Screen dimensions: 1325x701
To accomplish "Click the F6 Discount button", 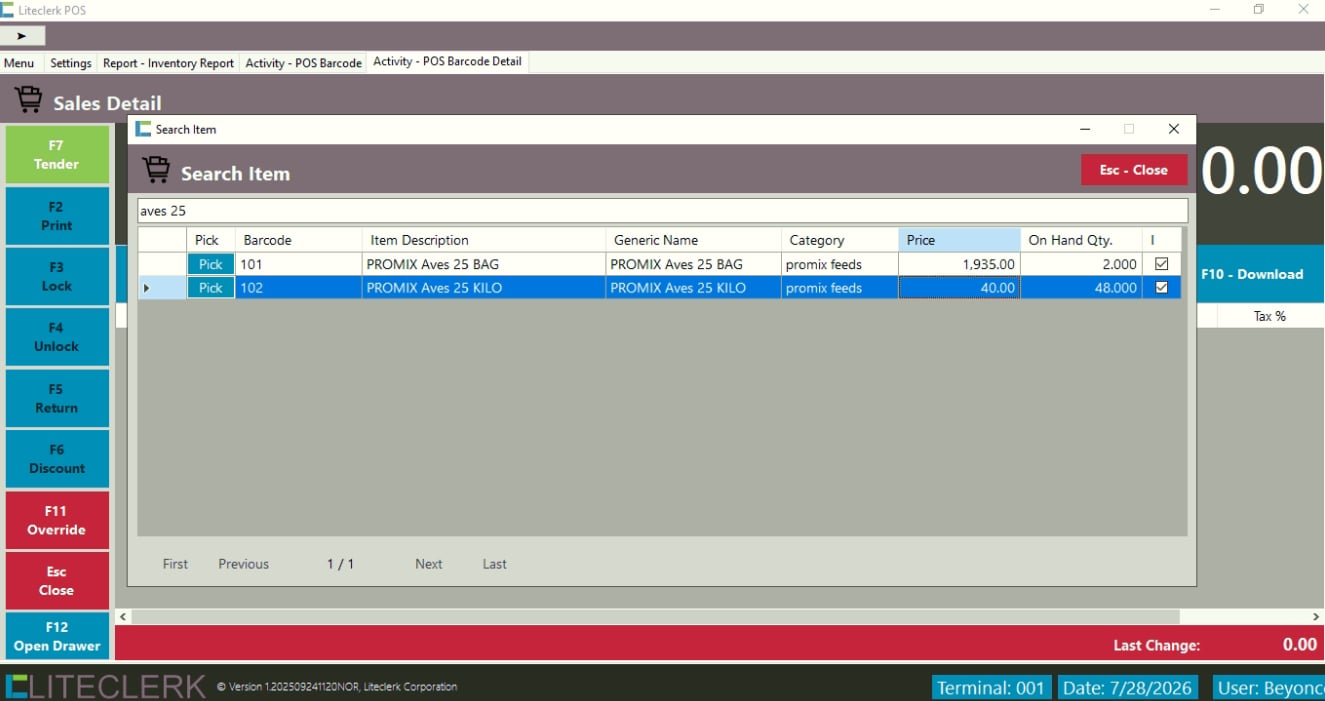I will pos(57,459).
